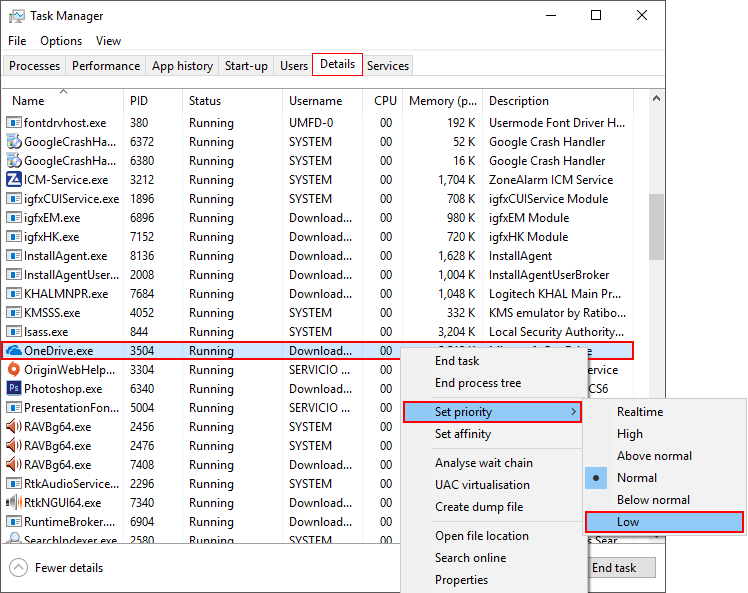Click the scrollbar up arrow
This screenshot has width=748, height=593.
tap(656, 98)
